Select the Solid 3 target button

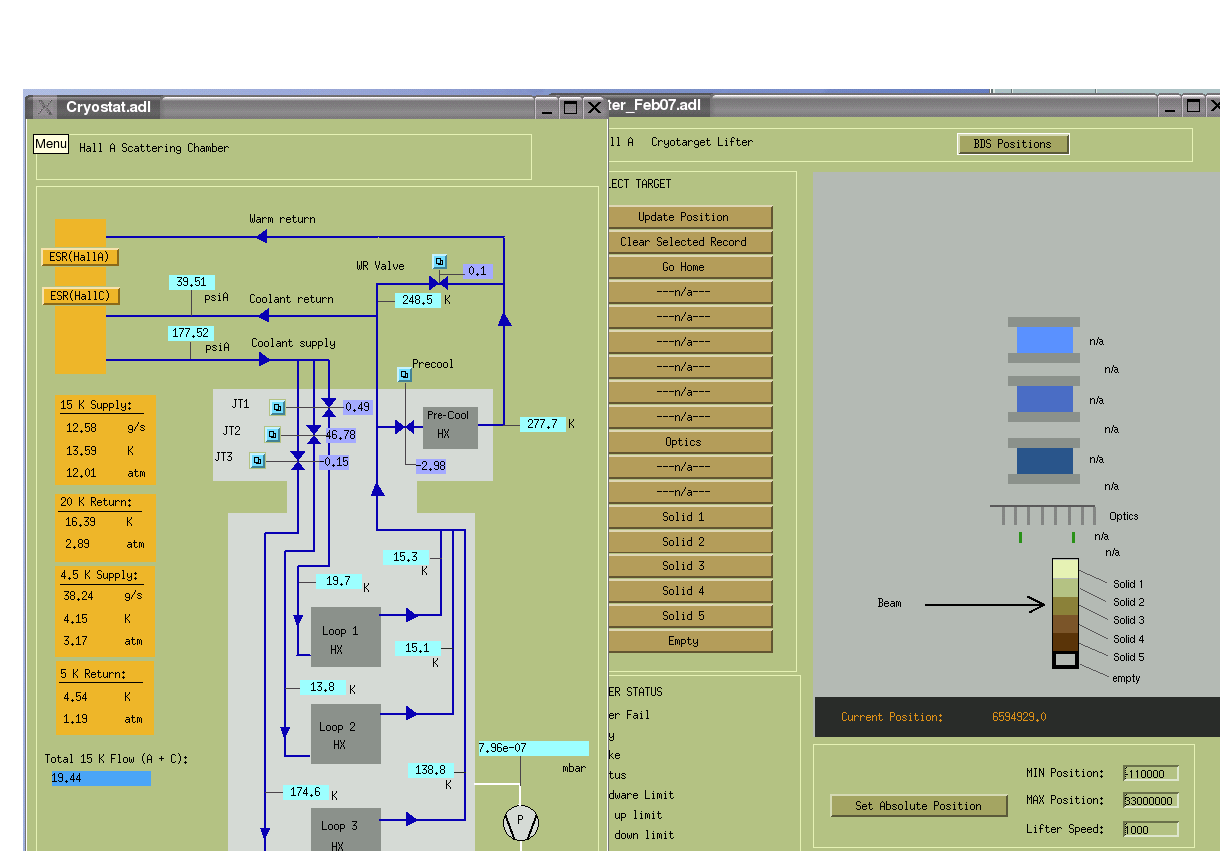pyautogui.click(x=691, y=566)
